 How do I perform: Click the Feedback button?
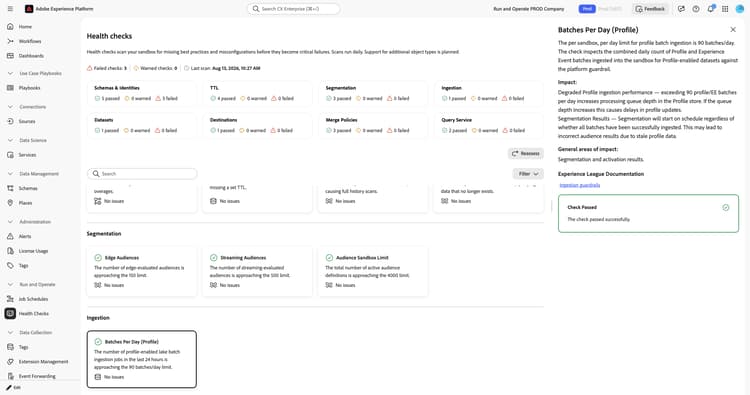650,9
